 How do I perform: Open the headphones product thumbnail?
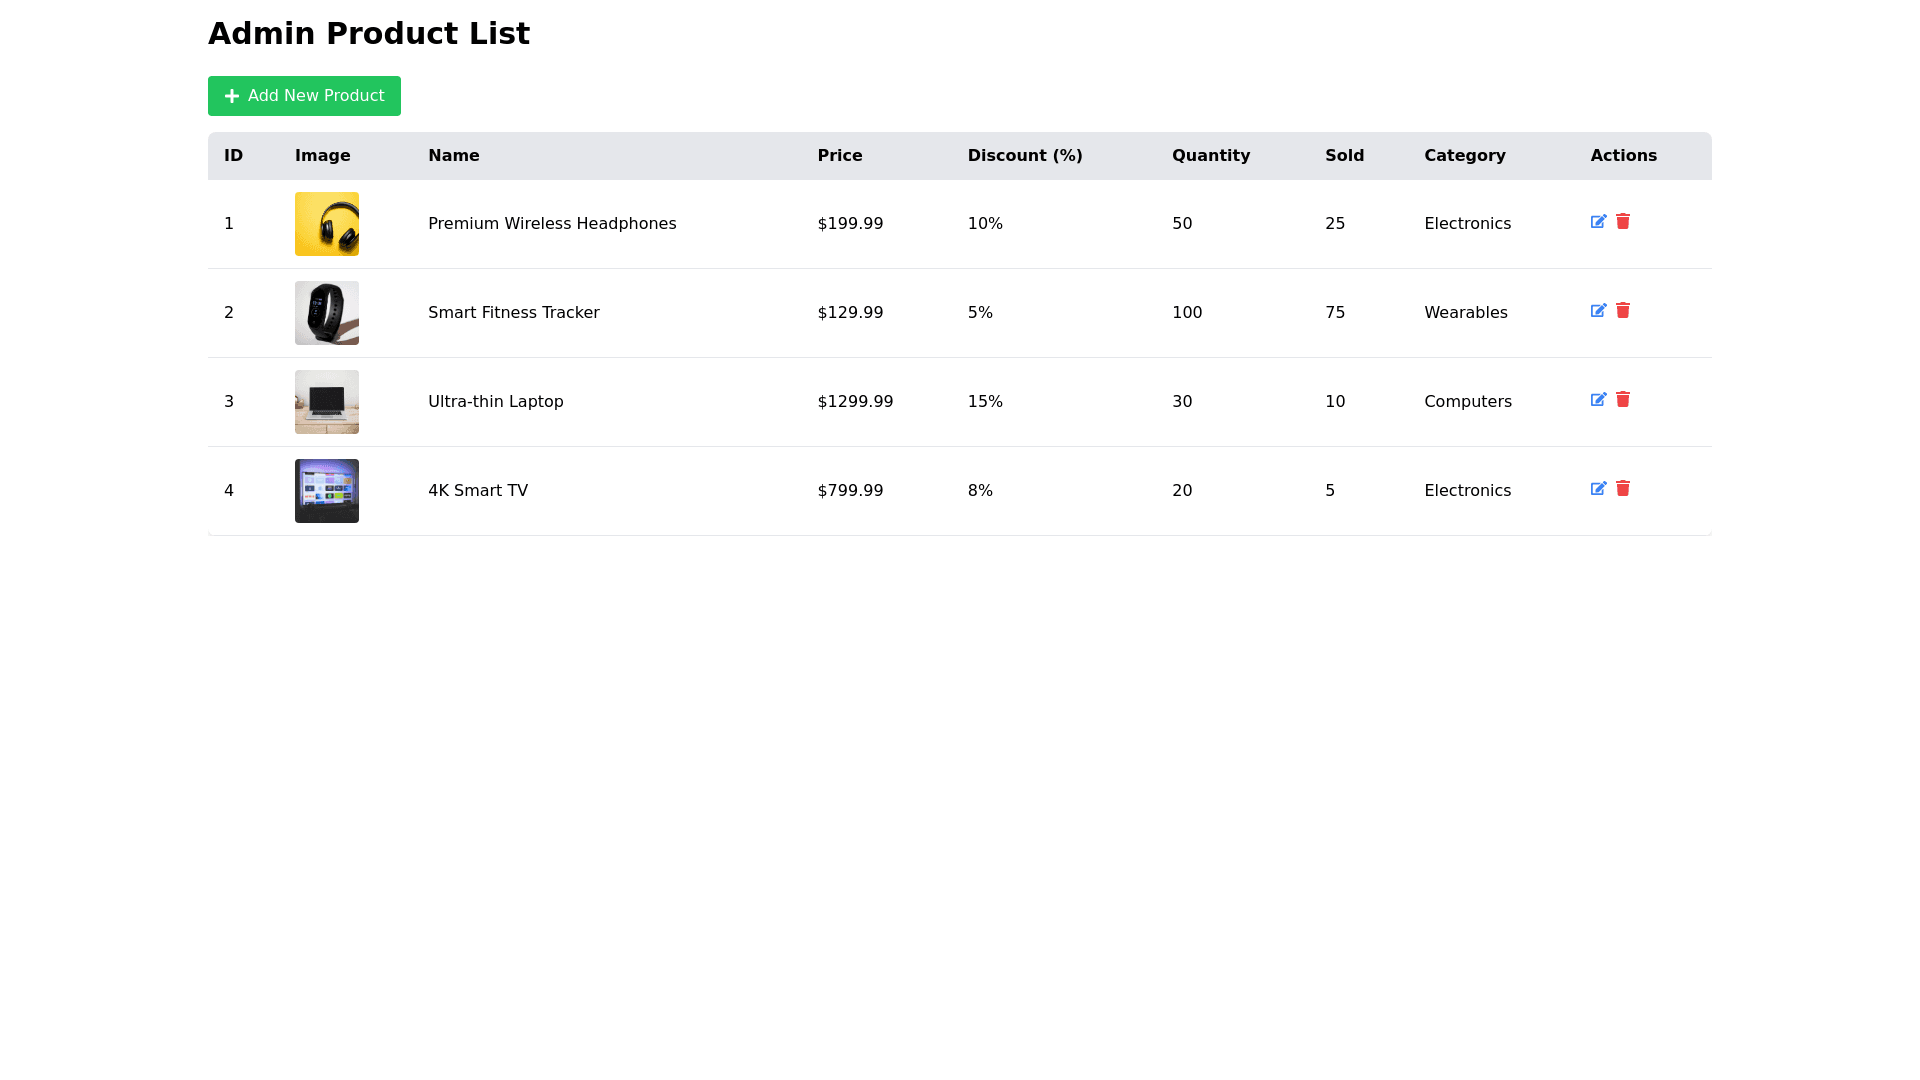(327, 224)
